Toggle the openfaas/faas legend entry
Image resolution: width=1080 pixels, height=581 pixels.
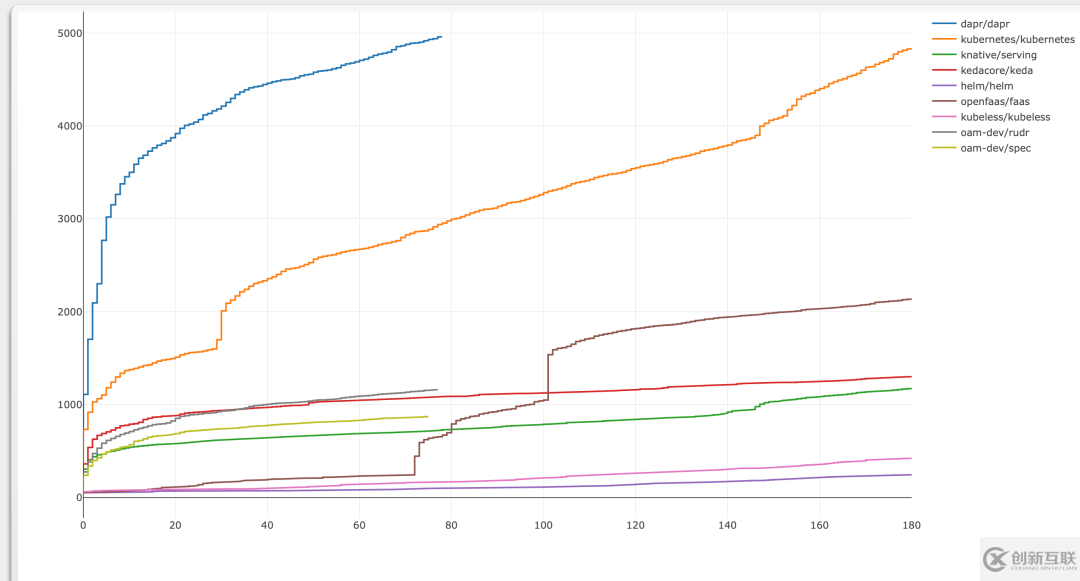(981, 101)
